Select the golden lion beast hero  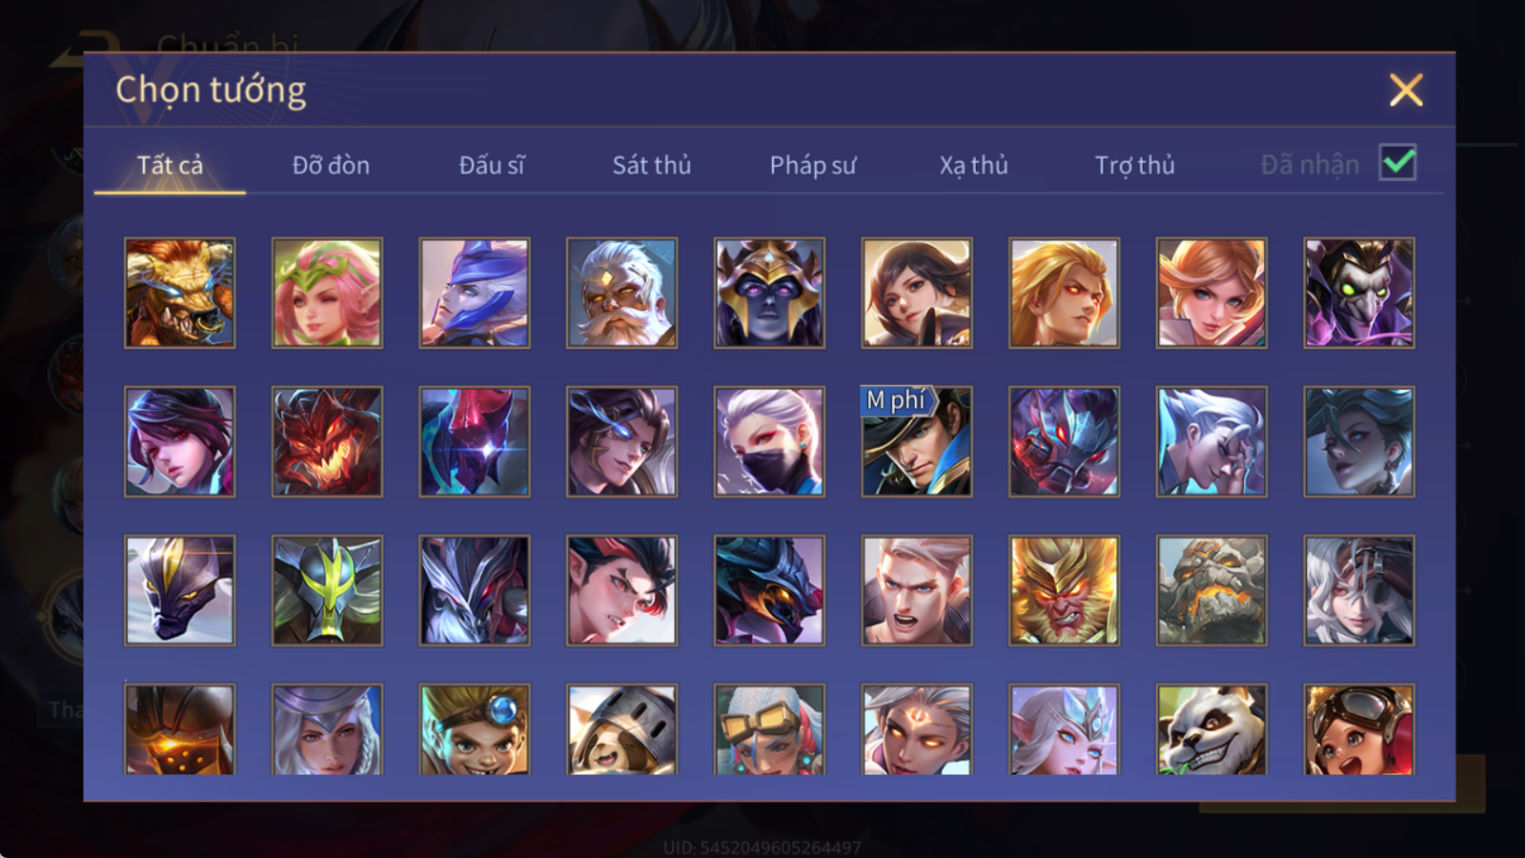[180, 293]
